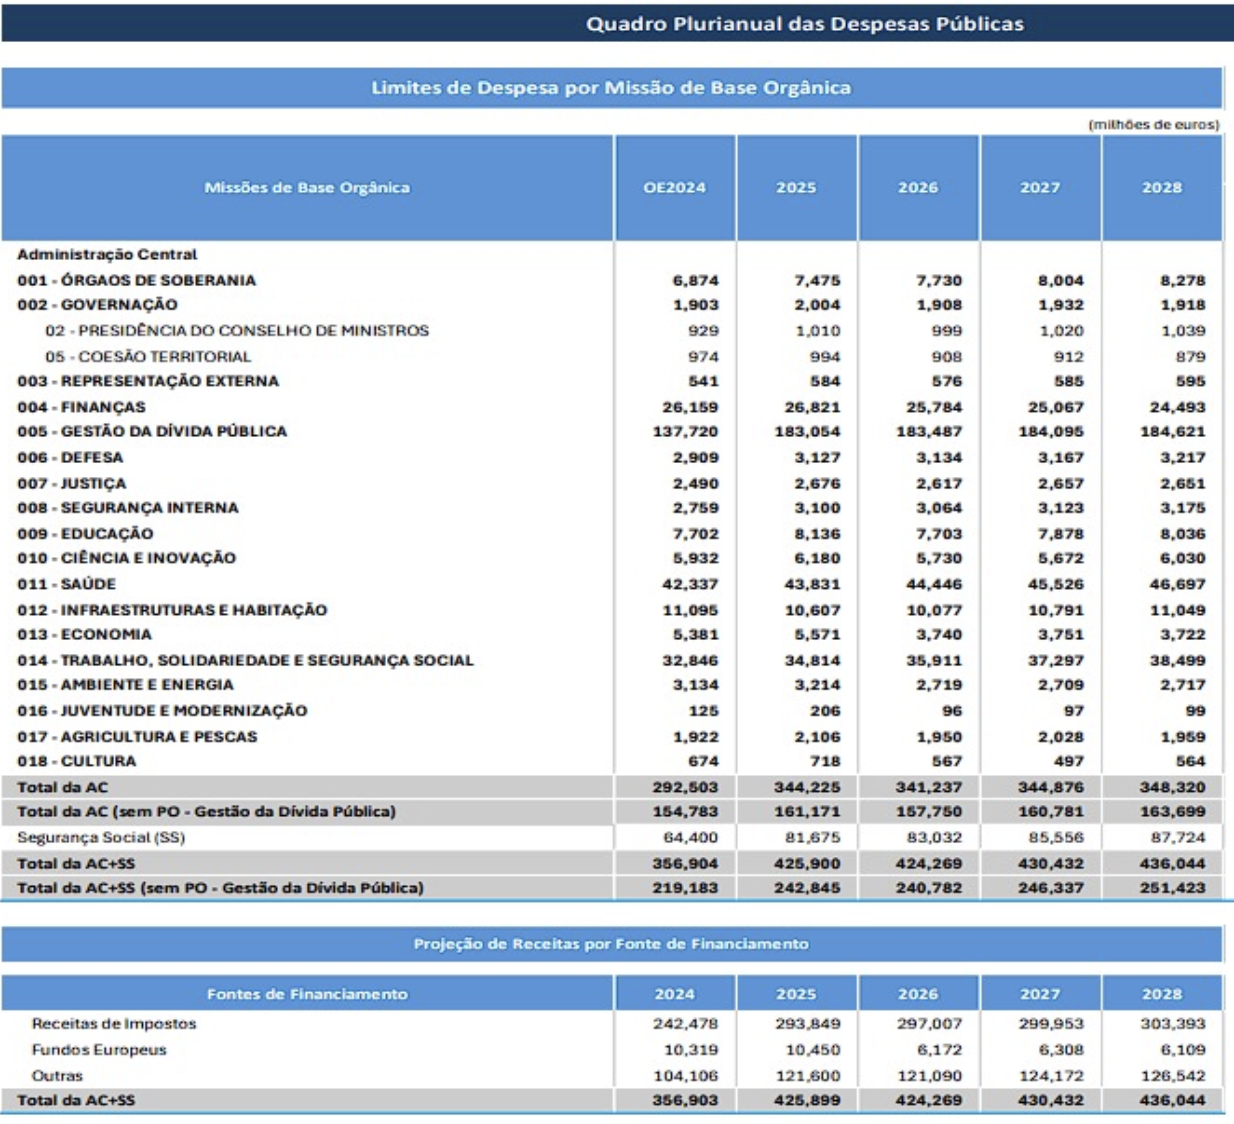Select the '009 - EDUCAÇÃO' row label
This screenshot has width=1234, height=1124.
coord(85,534)
